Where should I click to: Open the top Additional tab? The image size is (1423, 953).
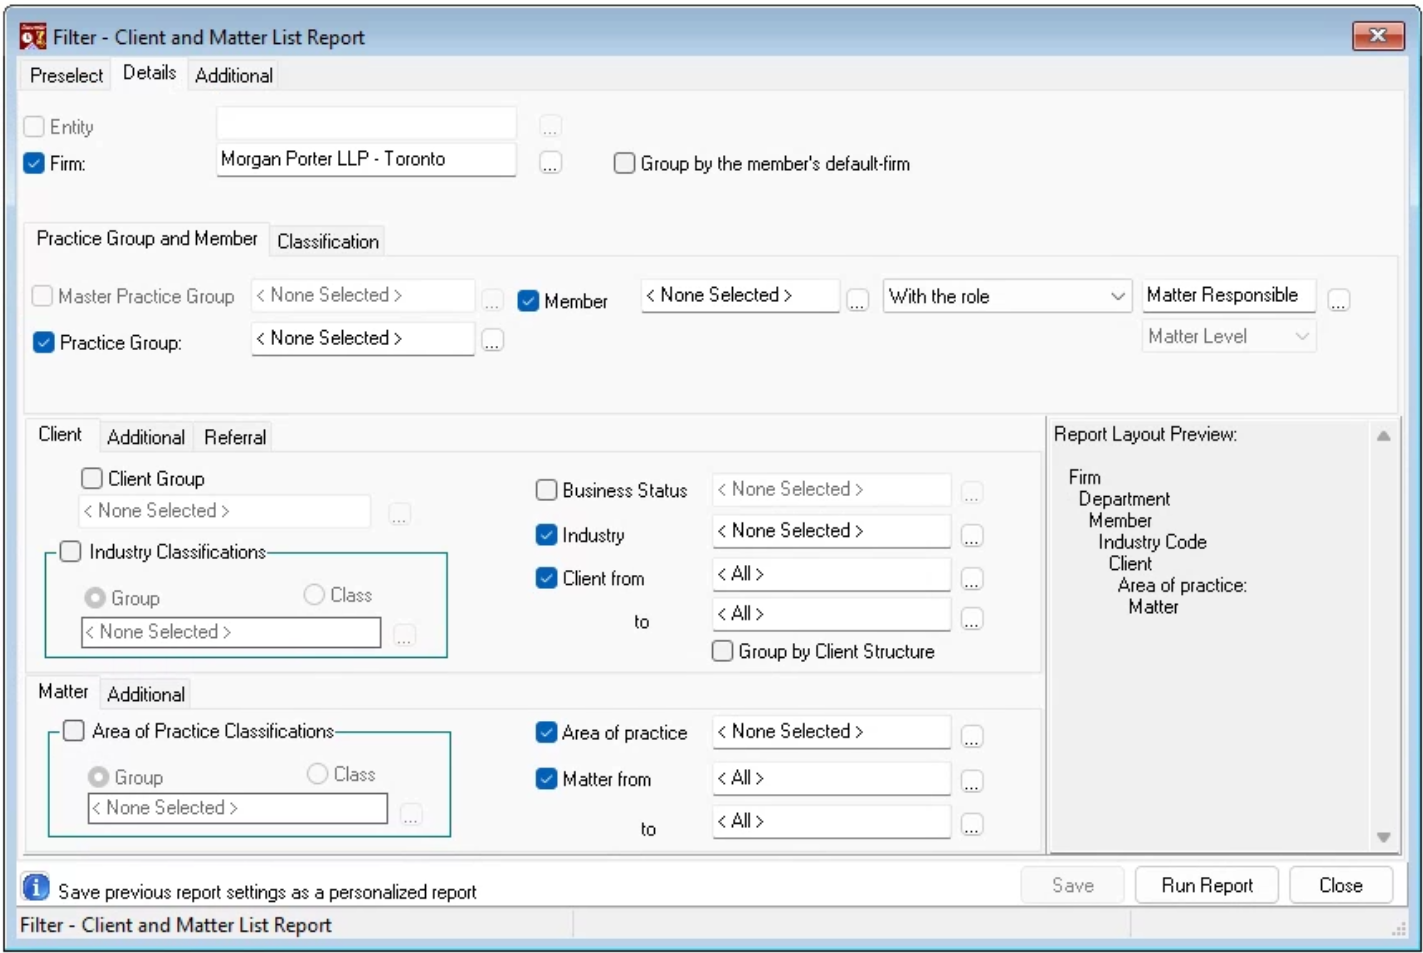coord(233,75)
